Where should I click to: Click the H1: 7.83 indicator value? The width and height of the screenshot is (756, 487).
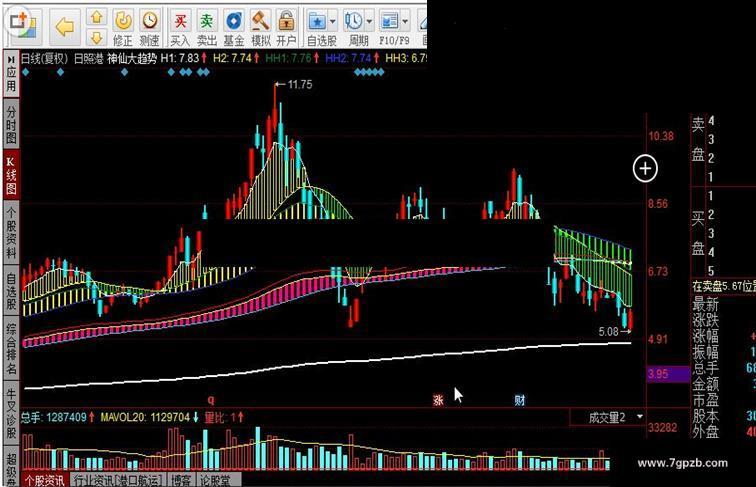(x=180, y=58)
